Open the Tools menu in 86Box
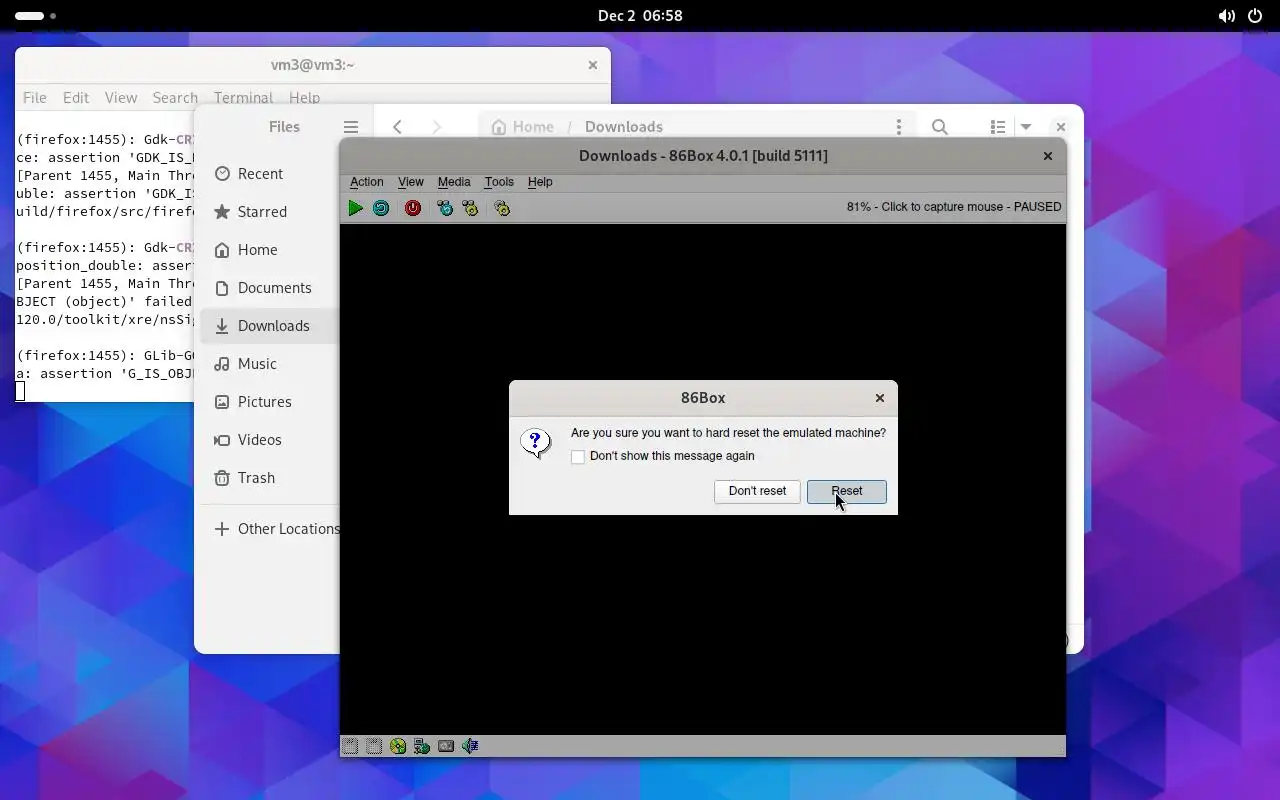Image resolution: width=1280 pixels, height=800 pixels. [x=499, y=182]
